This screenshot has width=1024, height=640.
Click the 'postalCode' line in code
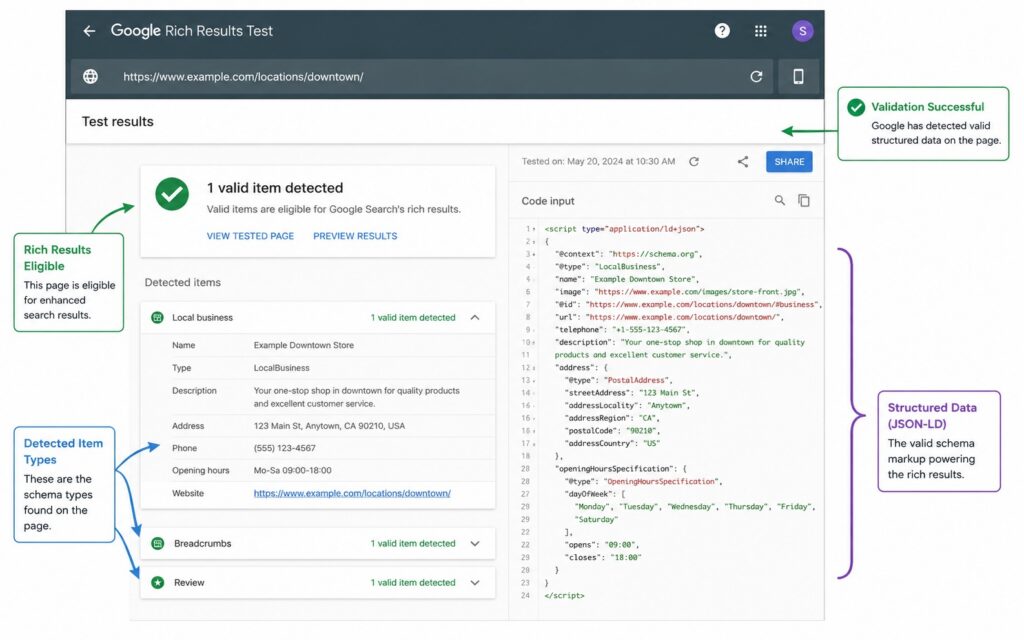tap(612, 431)
